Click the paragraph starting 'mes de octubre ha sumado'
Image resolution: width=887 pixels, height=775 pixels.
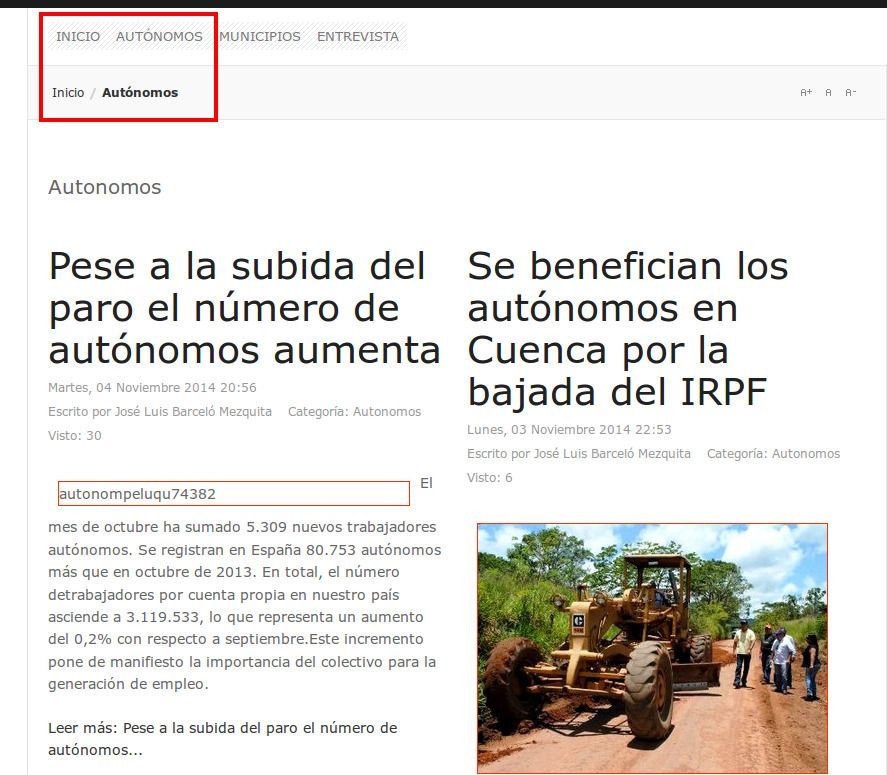point(244,605)
